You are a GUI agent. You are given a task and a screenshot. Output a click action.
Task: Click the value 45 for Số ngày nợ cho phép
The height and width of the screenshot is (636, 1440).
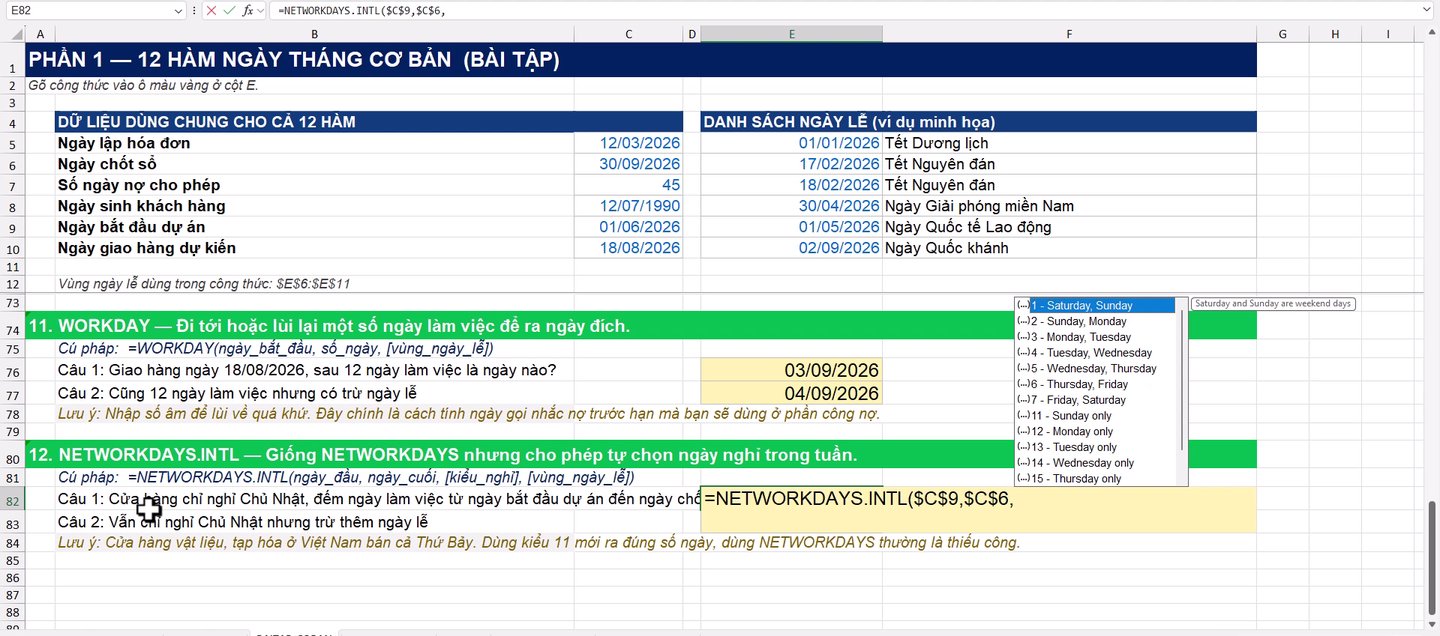(x=629, y=185)
